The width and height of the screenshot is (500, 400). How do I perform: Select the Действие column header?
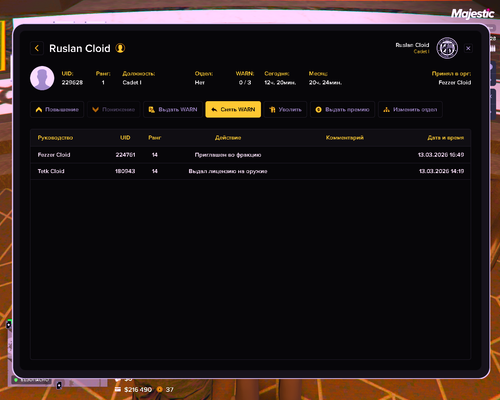point(228,138)
